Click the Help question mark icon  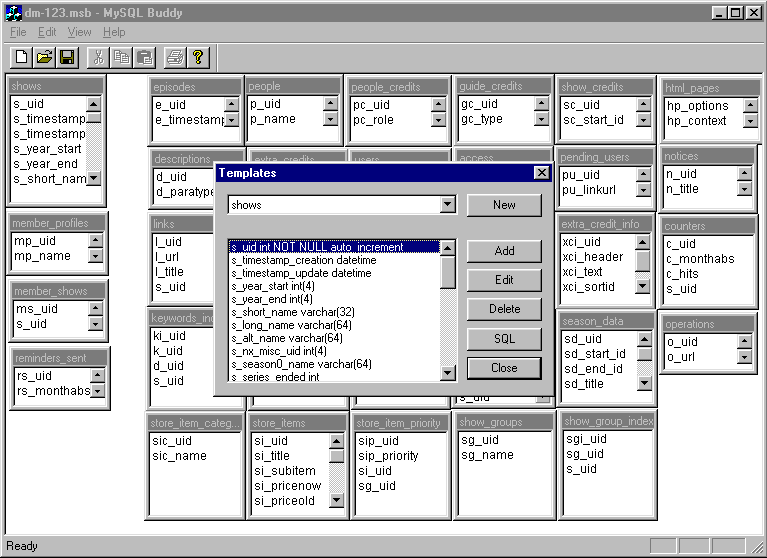coord(198,57)
